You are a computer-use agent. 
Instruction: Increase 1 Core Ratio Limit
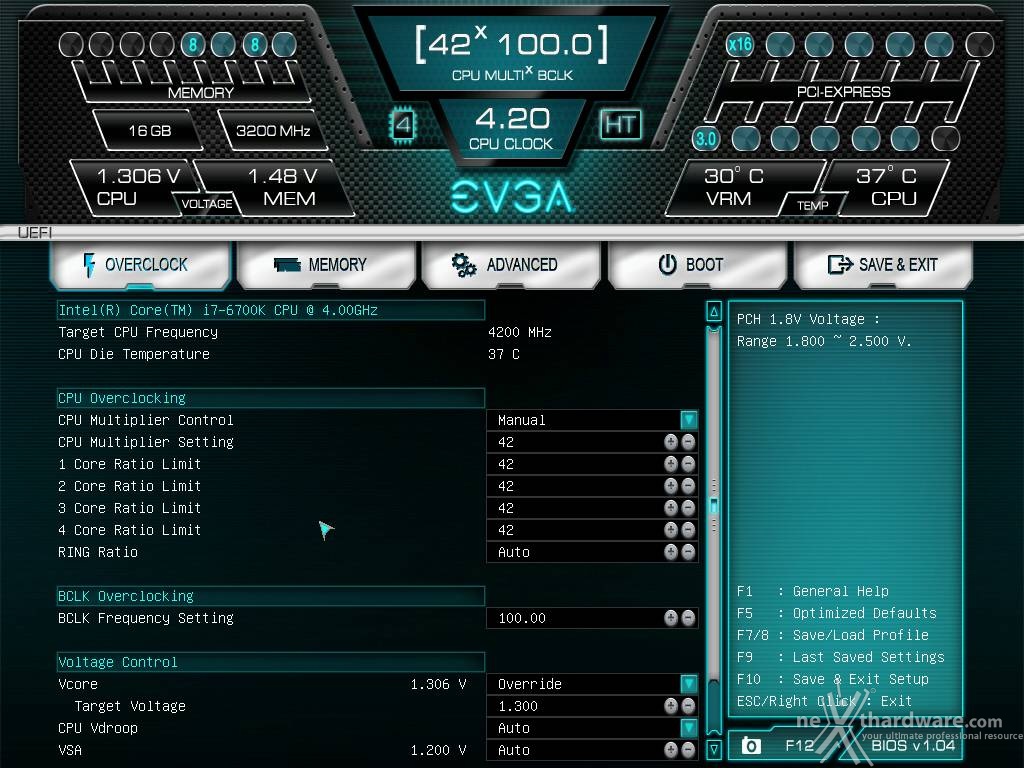[671, 464]
